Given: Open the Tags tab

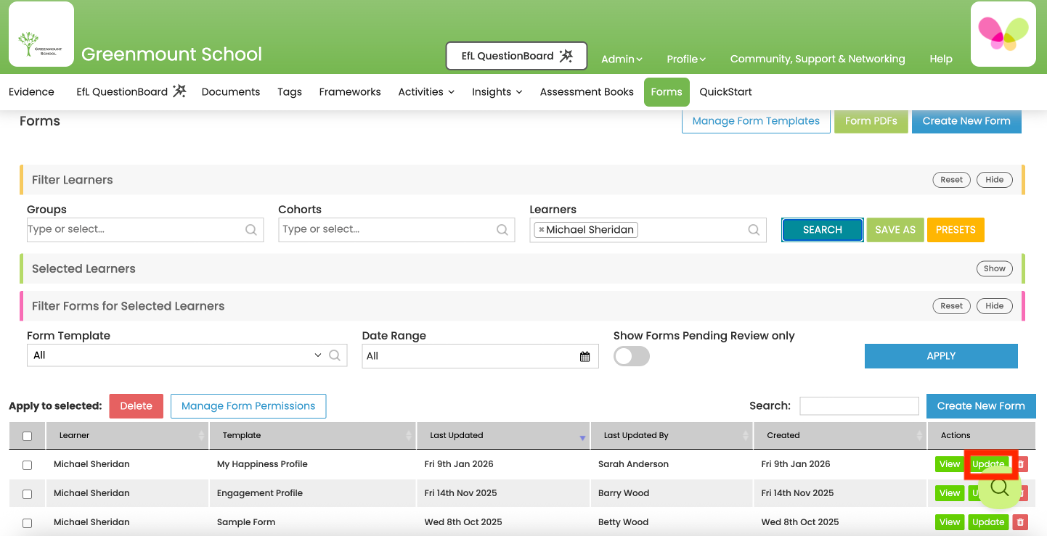Looking at the screenshot, I should pyautogui.click(x=289, y=92).
